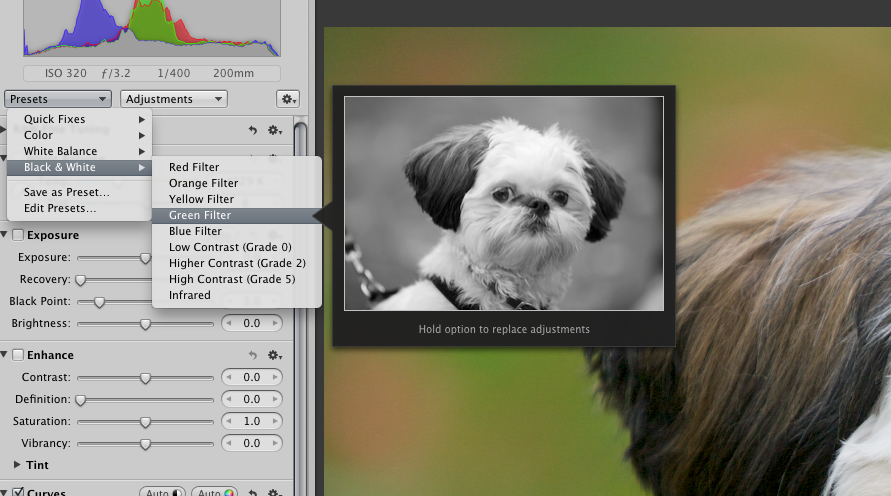Reset the Enhance adjustment with its arrow icon
The image size is (891, 496).
(253, 355)
